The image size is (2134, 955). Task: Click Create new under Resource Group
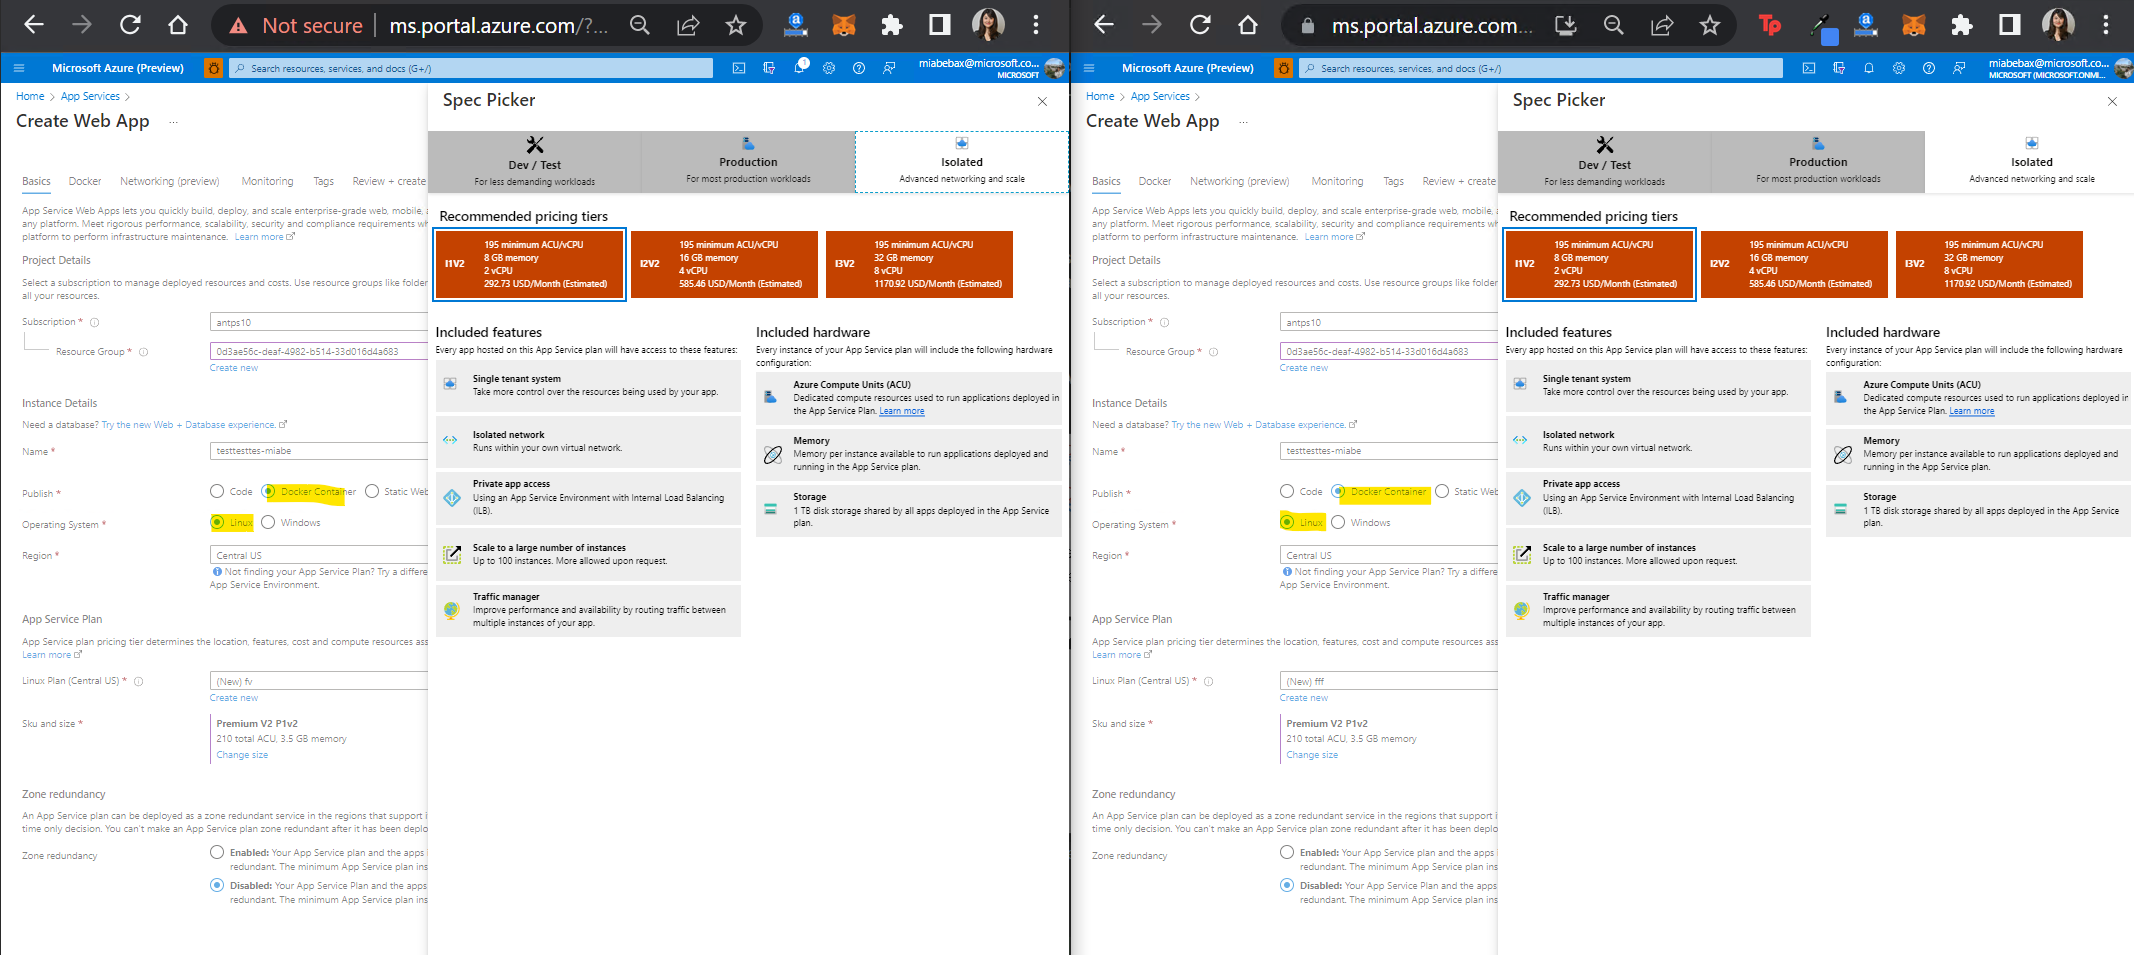234,367
